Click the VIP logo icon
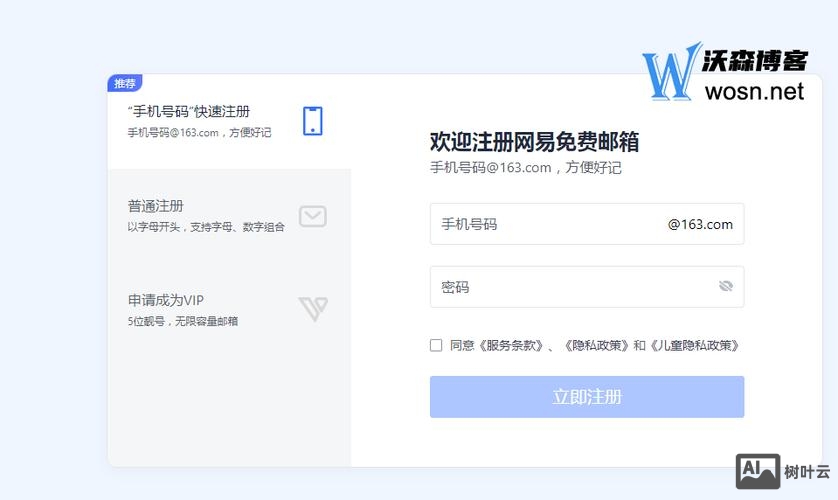Viewport: 838px width, 500px height. (313, 309)
